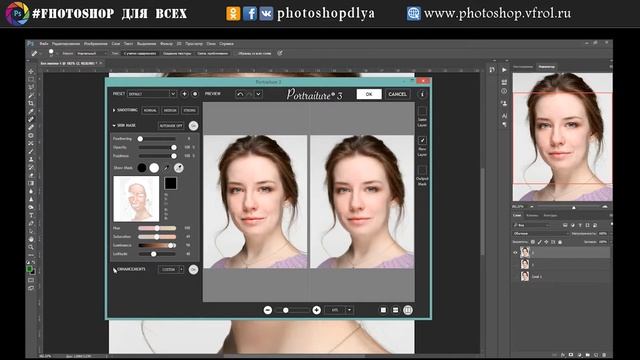Collapse the Skin Mask section

[114, 126]
